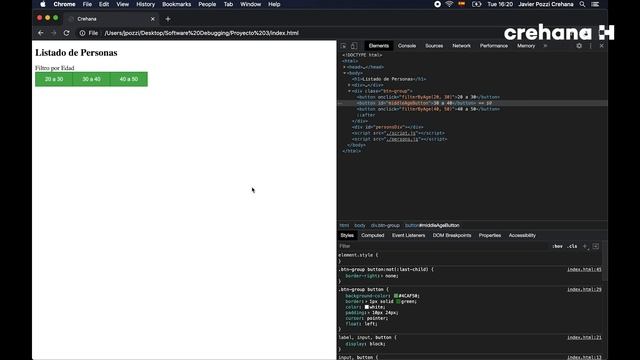Viewport: 640px width, 360px height.
Task: Open the Network tab
Action: (462, 46)
